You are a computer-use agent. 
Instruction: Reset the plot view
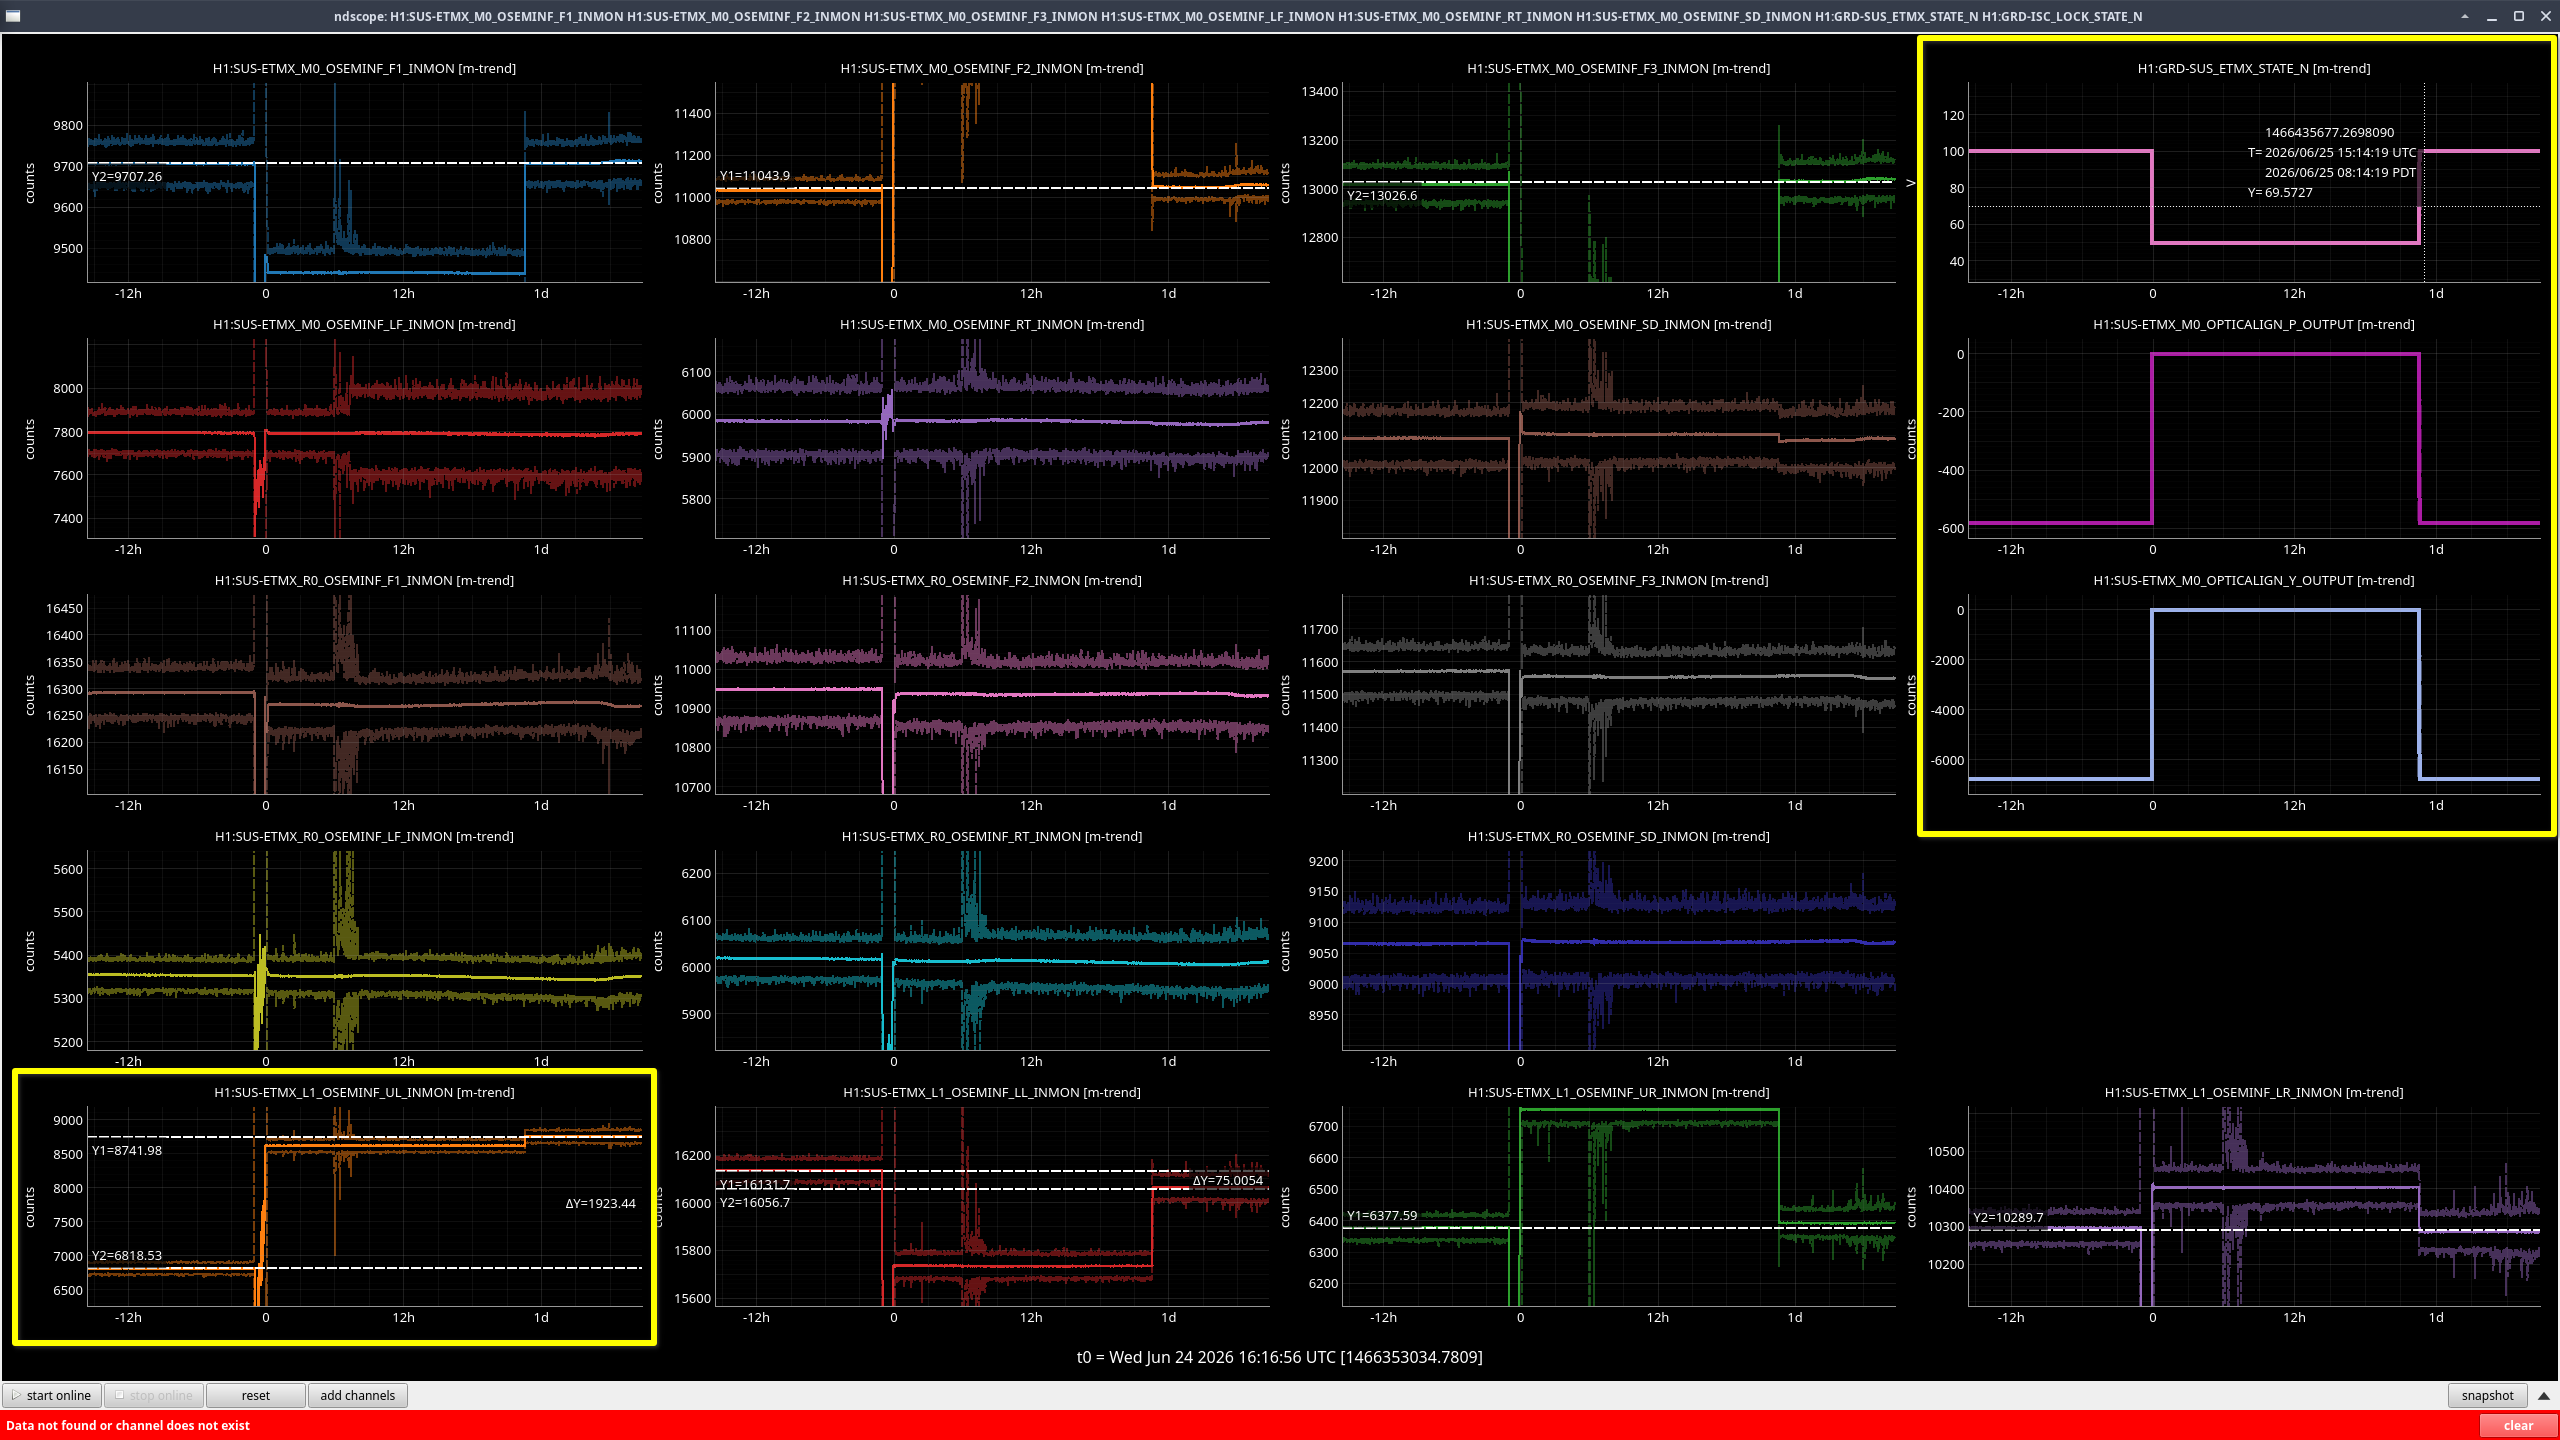255,1395
